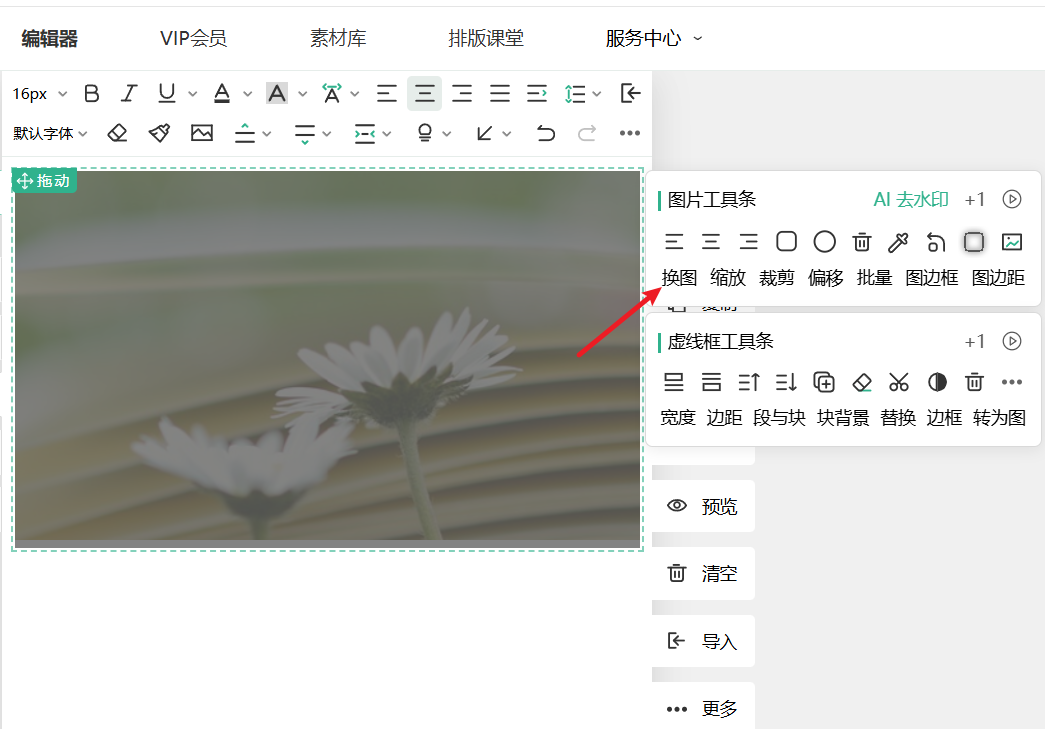1045x729 pixels.
Task: Click the AI 去水印 link
Action: click(910, 199)
